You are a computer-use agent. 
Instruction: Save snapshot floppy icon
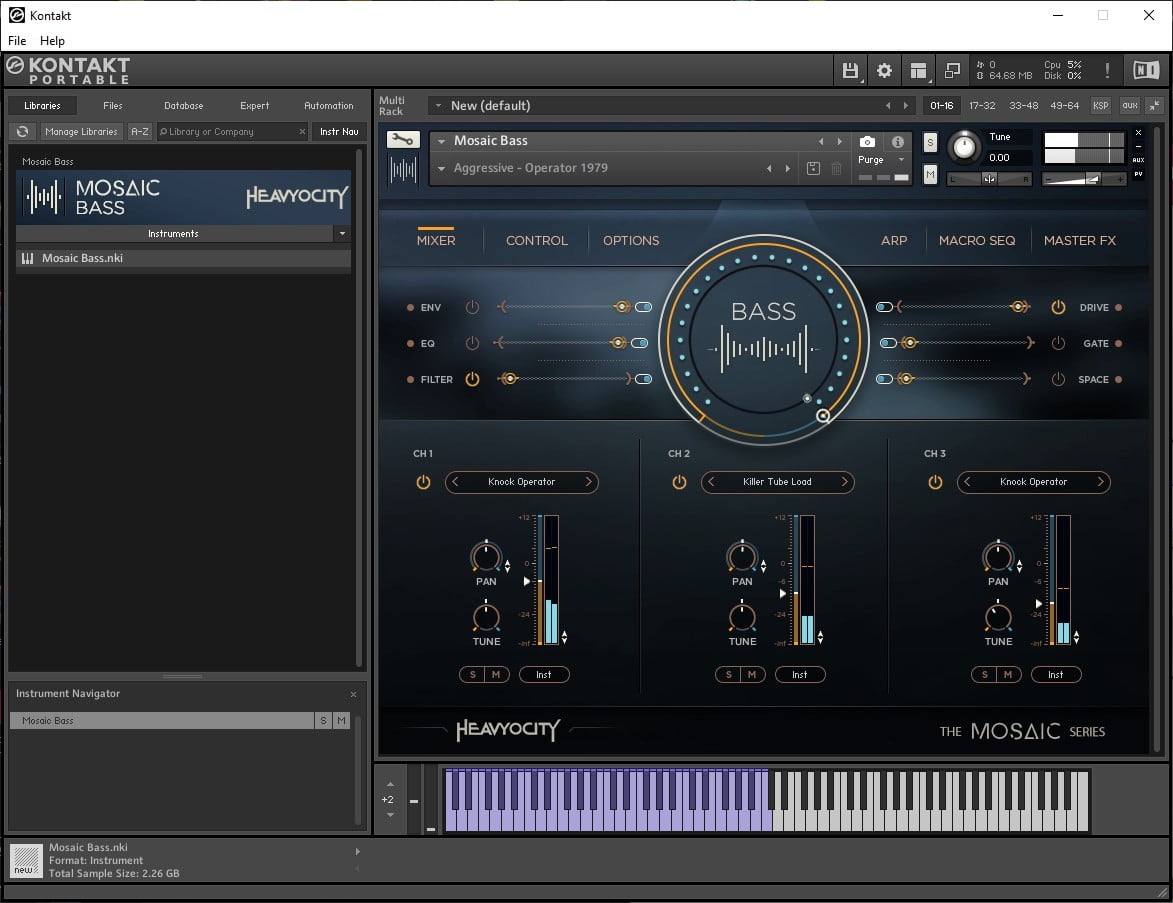[x=813, y=168]
